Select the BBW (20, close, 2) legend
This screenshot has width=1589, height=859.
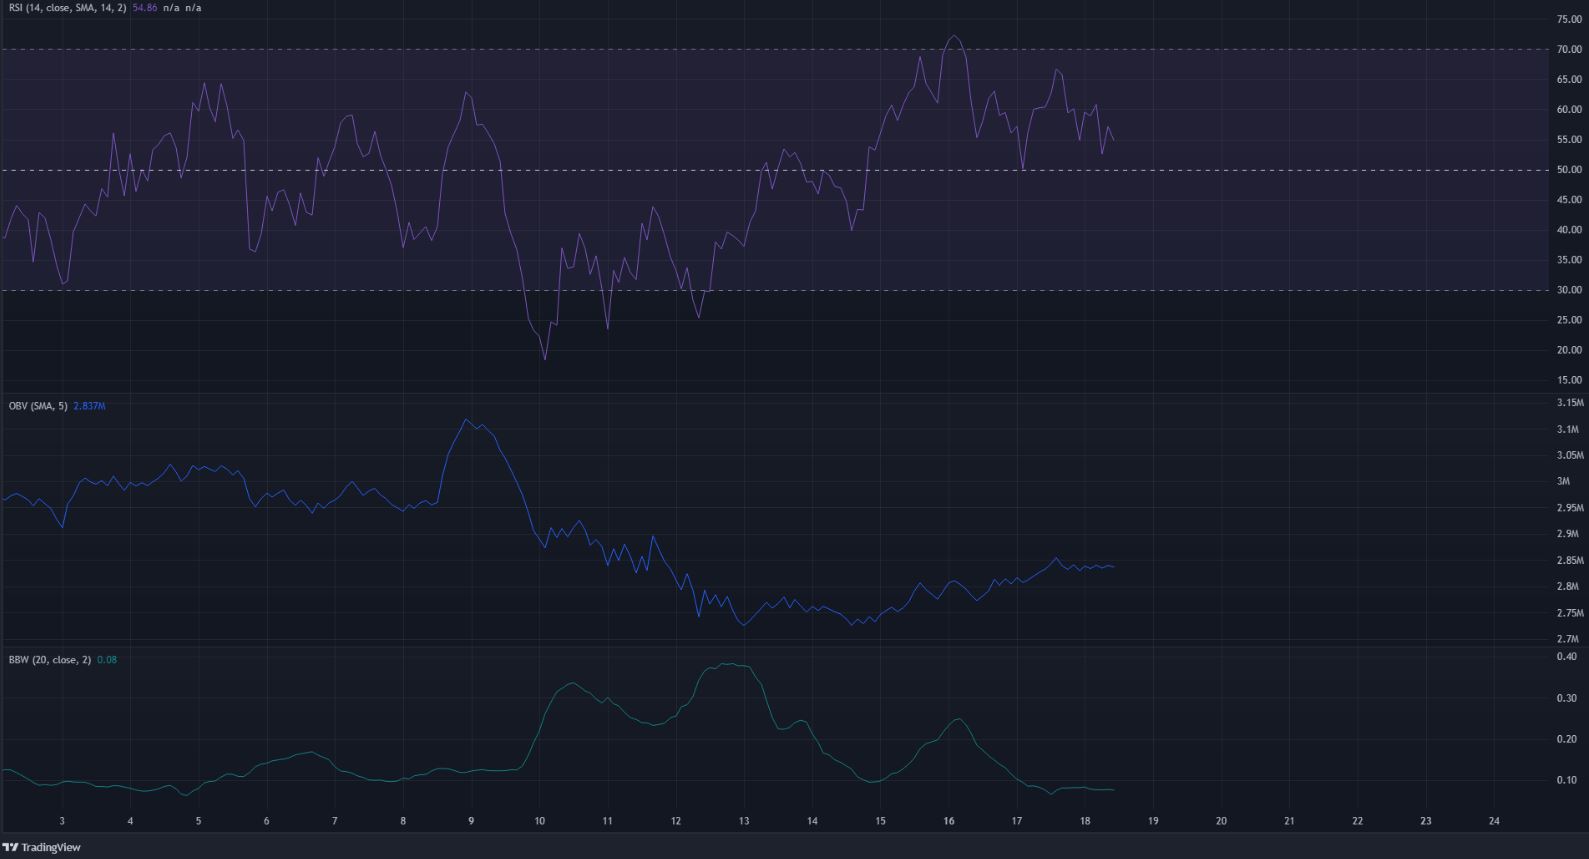[x=50, y=660]
